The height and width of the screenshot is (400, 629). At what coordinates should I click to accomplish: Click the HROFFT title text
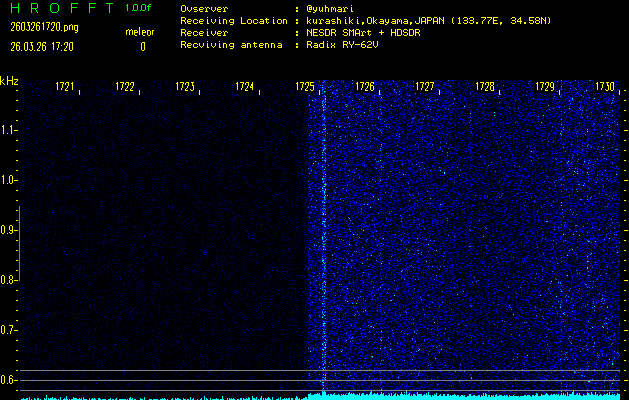(x=62, y=8)
